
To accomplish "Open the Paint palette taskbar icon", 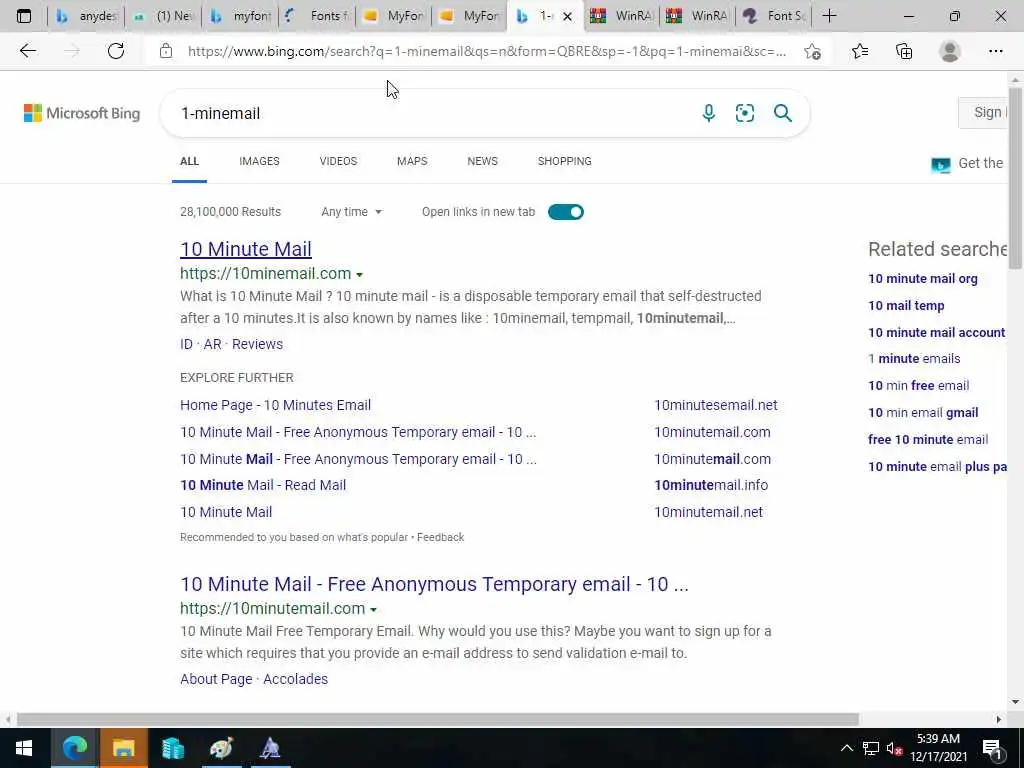I will pyautogui.click(x=221, y=748).
